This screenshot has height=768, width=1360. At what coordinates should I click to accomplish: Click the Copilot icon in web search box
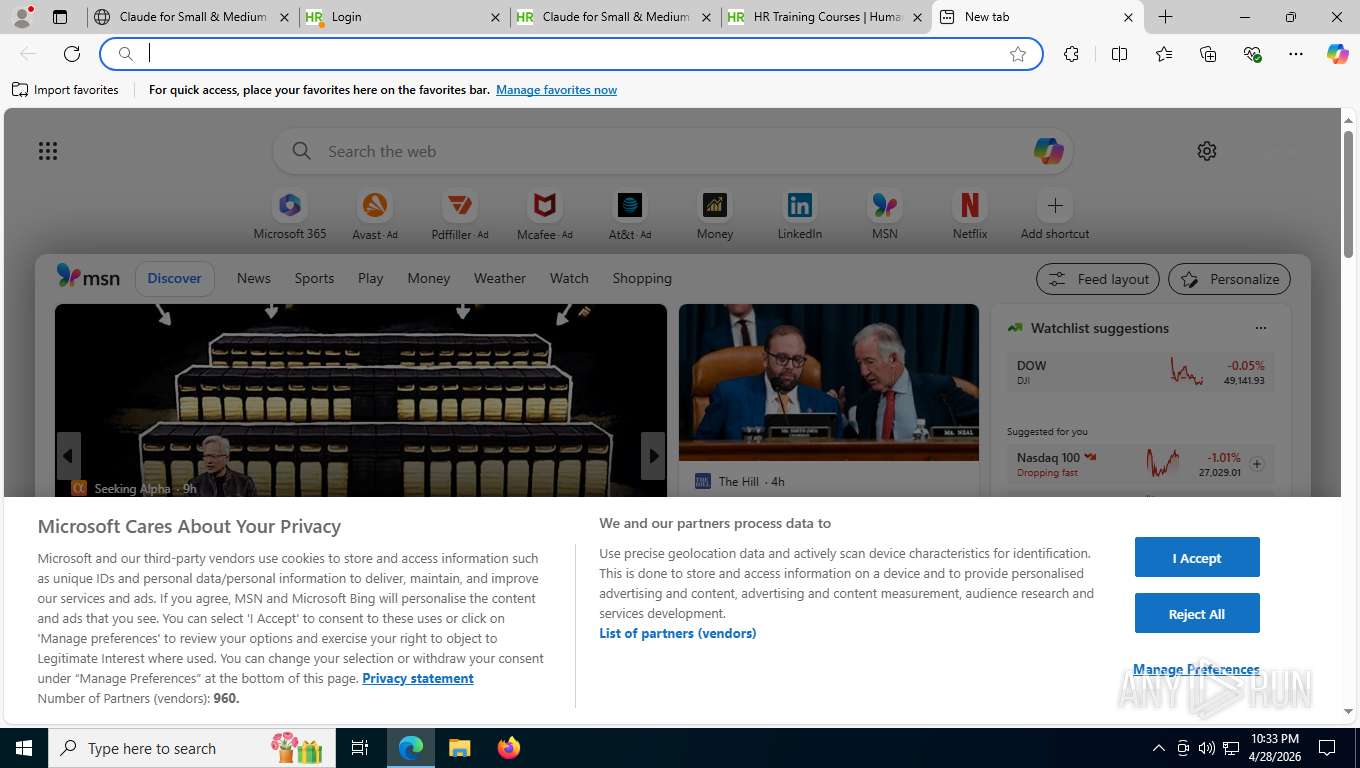(1048, 151)
